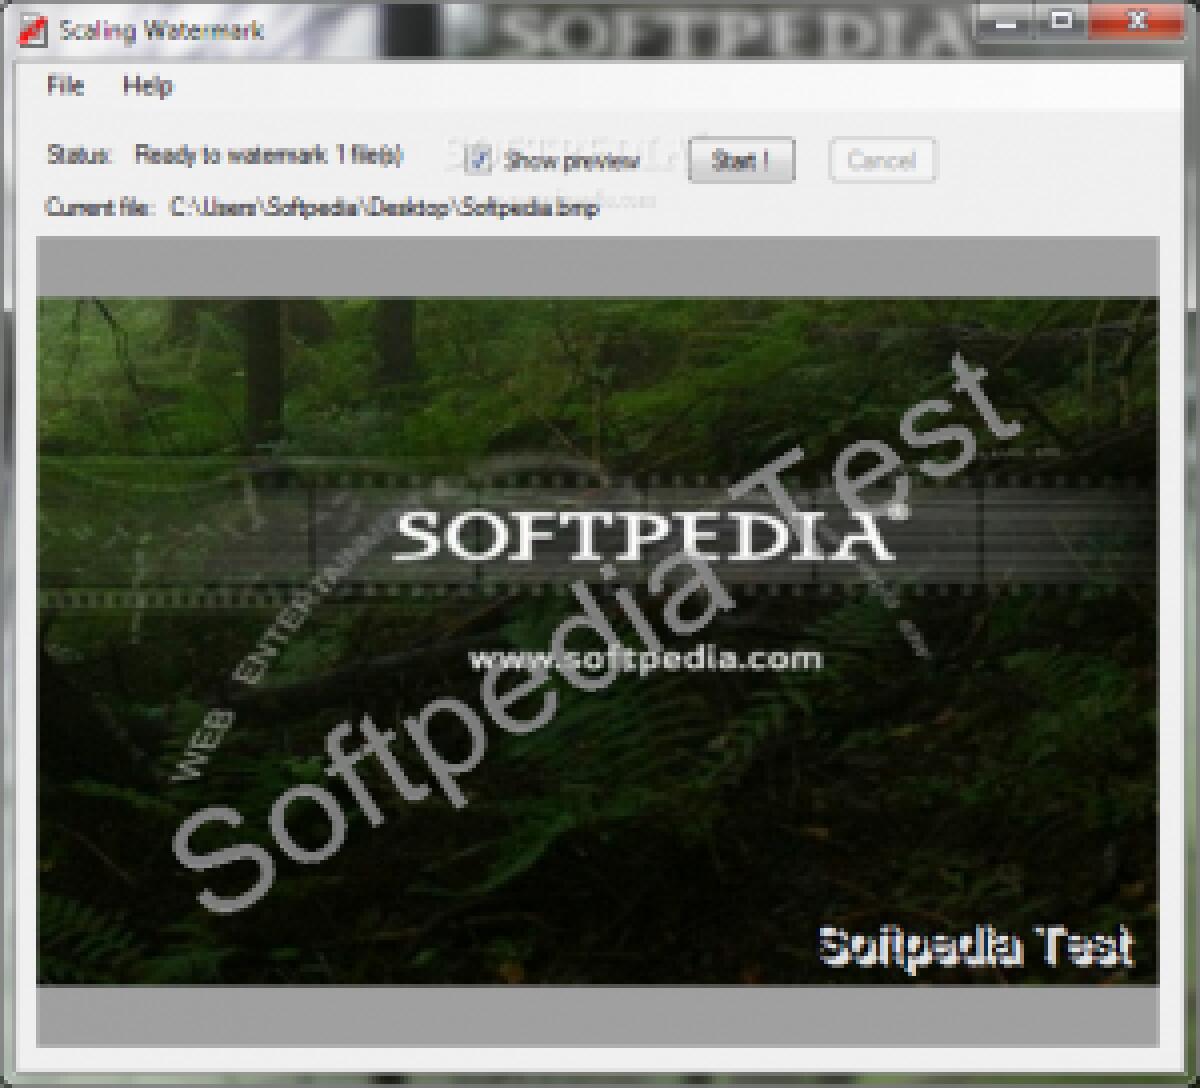Click the watermarked preview image
Viewport: 1200px width, 1088px height.
(x=597, y=641)
